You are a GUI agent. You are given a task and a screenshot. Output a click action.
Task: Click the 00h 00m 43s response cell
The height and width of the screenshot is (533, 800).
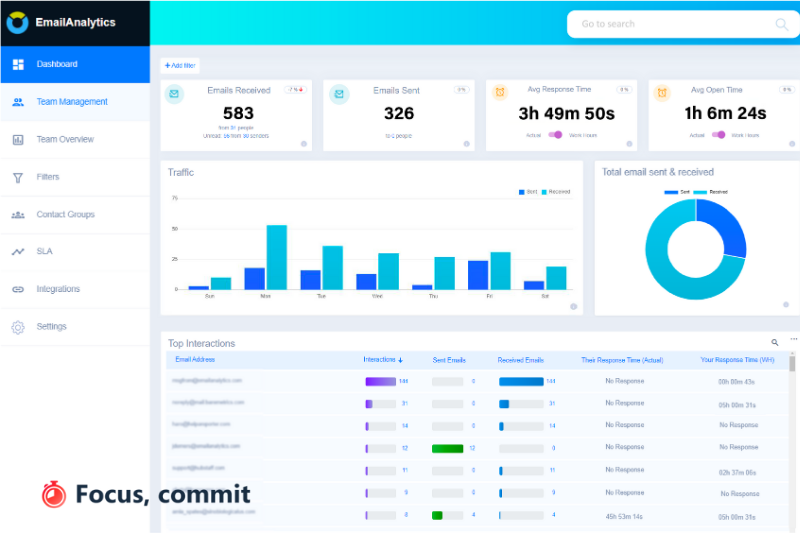pos(736,382)
